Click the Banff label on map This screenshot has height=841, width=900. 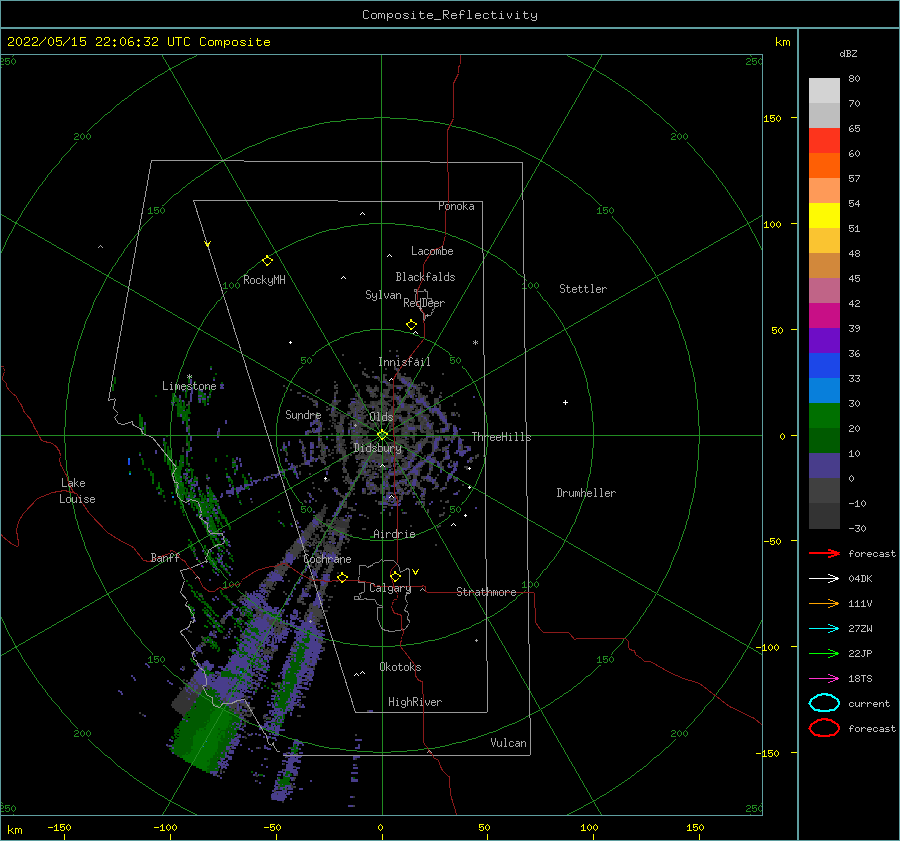tap(165, 557)
